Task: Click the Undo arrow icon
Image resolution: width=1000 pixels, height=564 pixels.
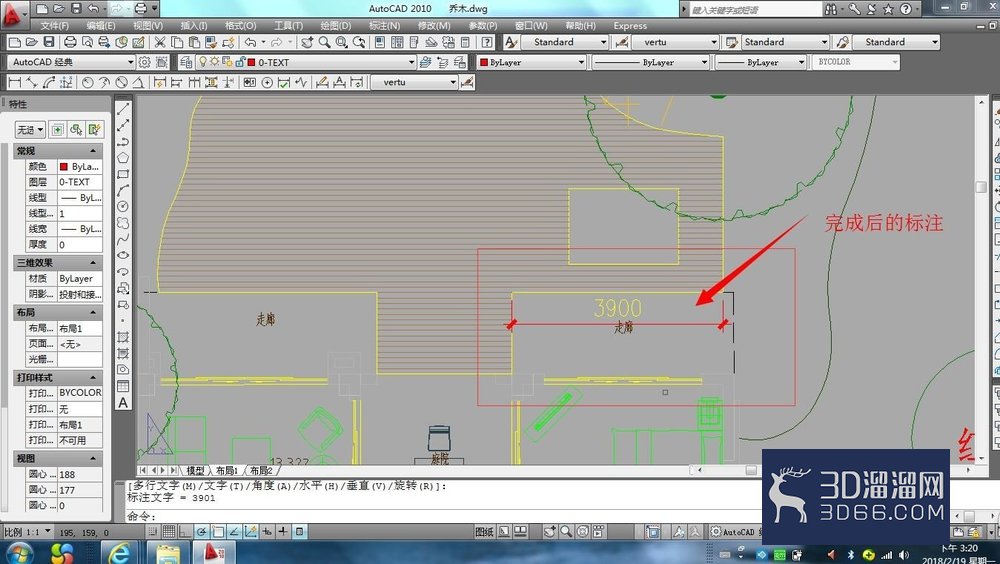Action: coord(250,42)
